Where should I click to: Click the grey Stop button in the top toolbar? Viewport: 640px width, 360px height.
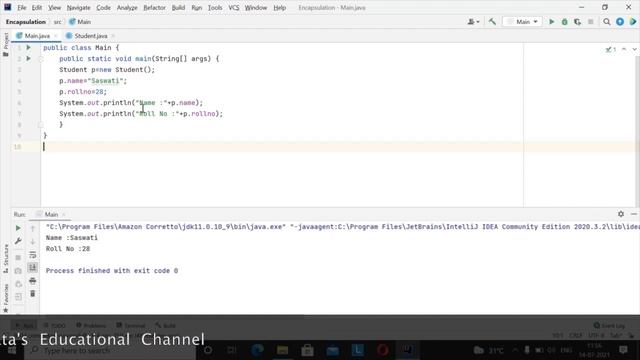[591, 22]
